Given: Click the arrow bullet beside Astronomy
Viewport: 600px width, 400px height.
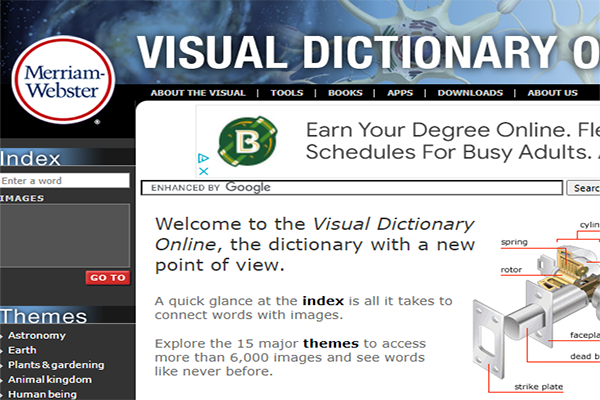Looking at the screenshot, I should [3, 336].
